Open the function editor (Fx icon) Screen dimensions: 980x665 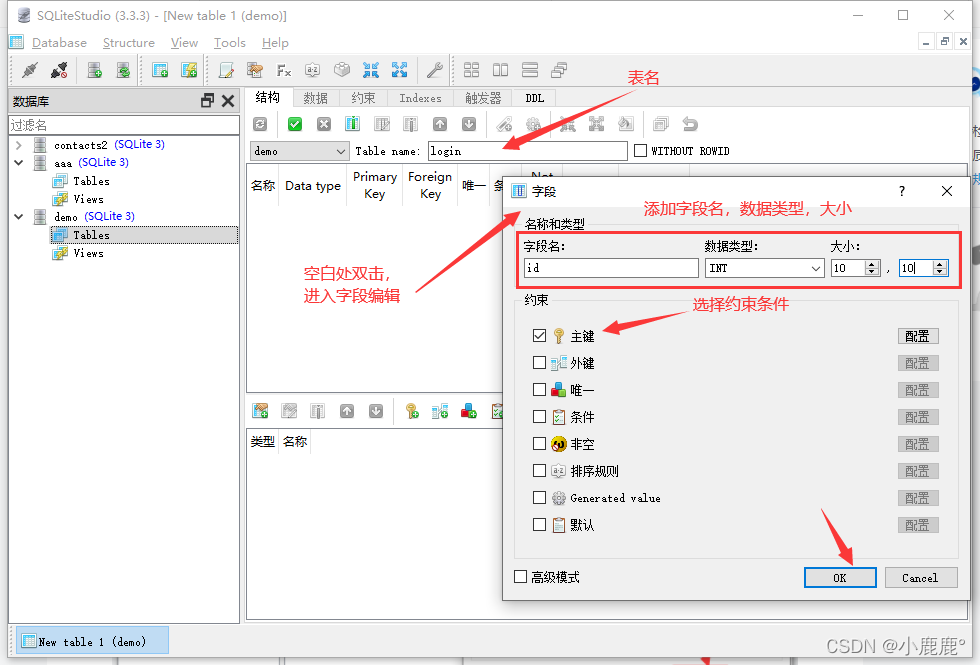(283, 70)
